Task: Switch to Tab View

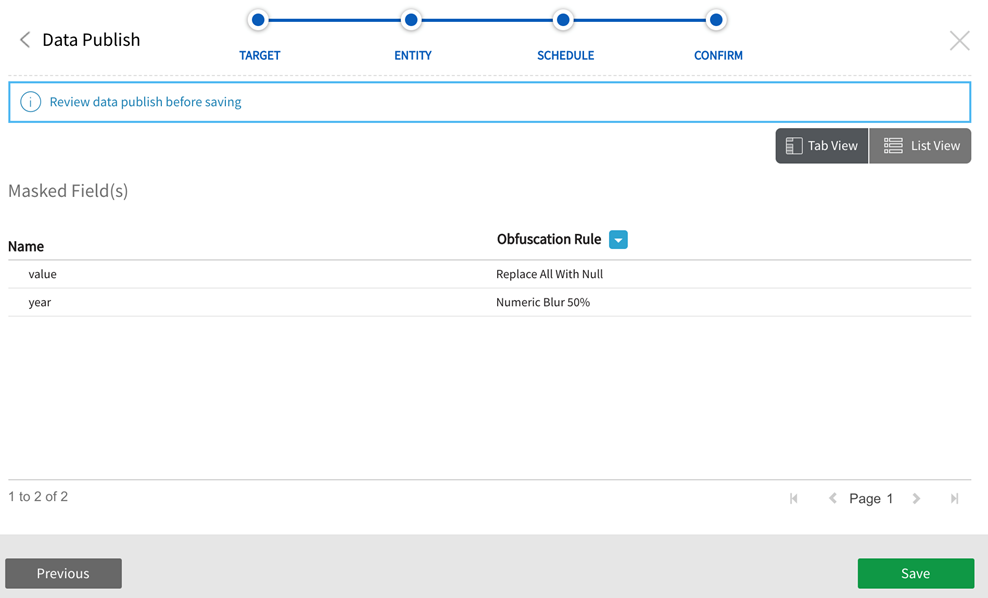Action: point(821,146)
